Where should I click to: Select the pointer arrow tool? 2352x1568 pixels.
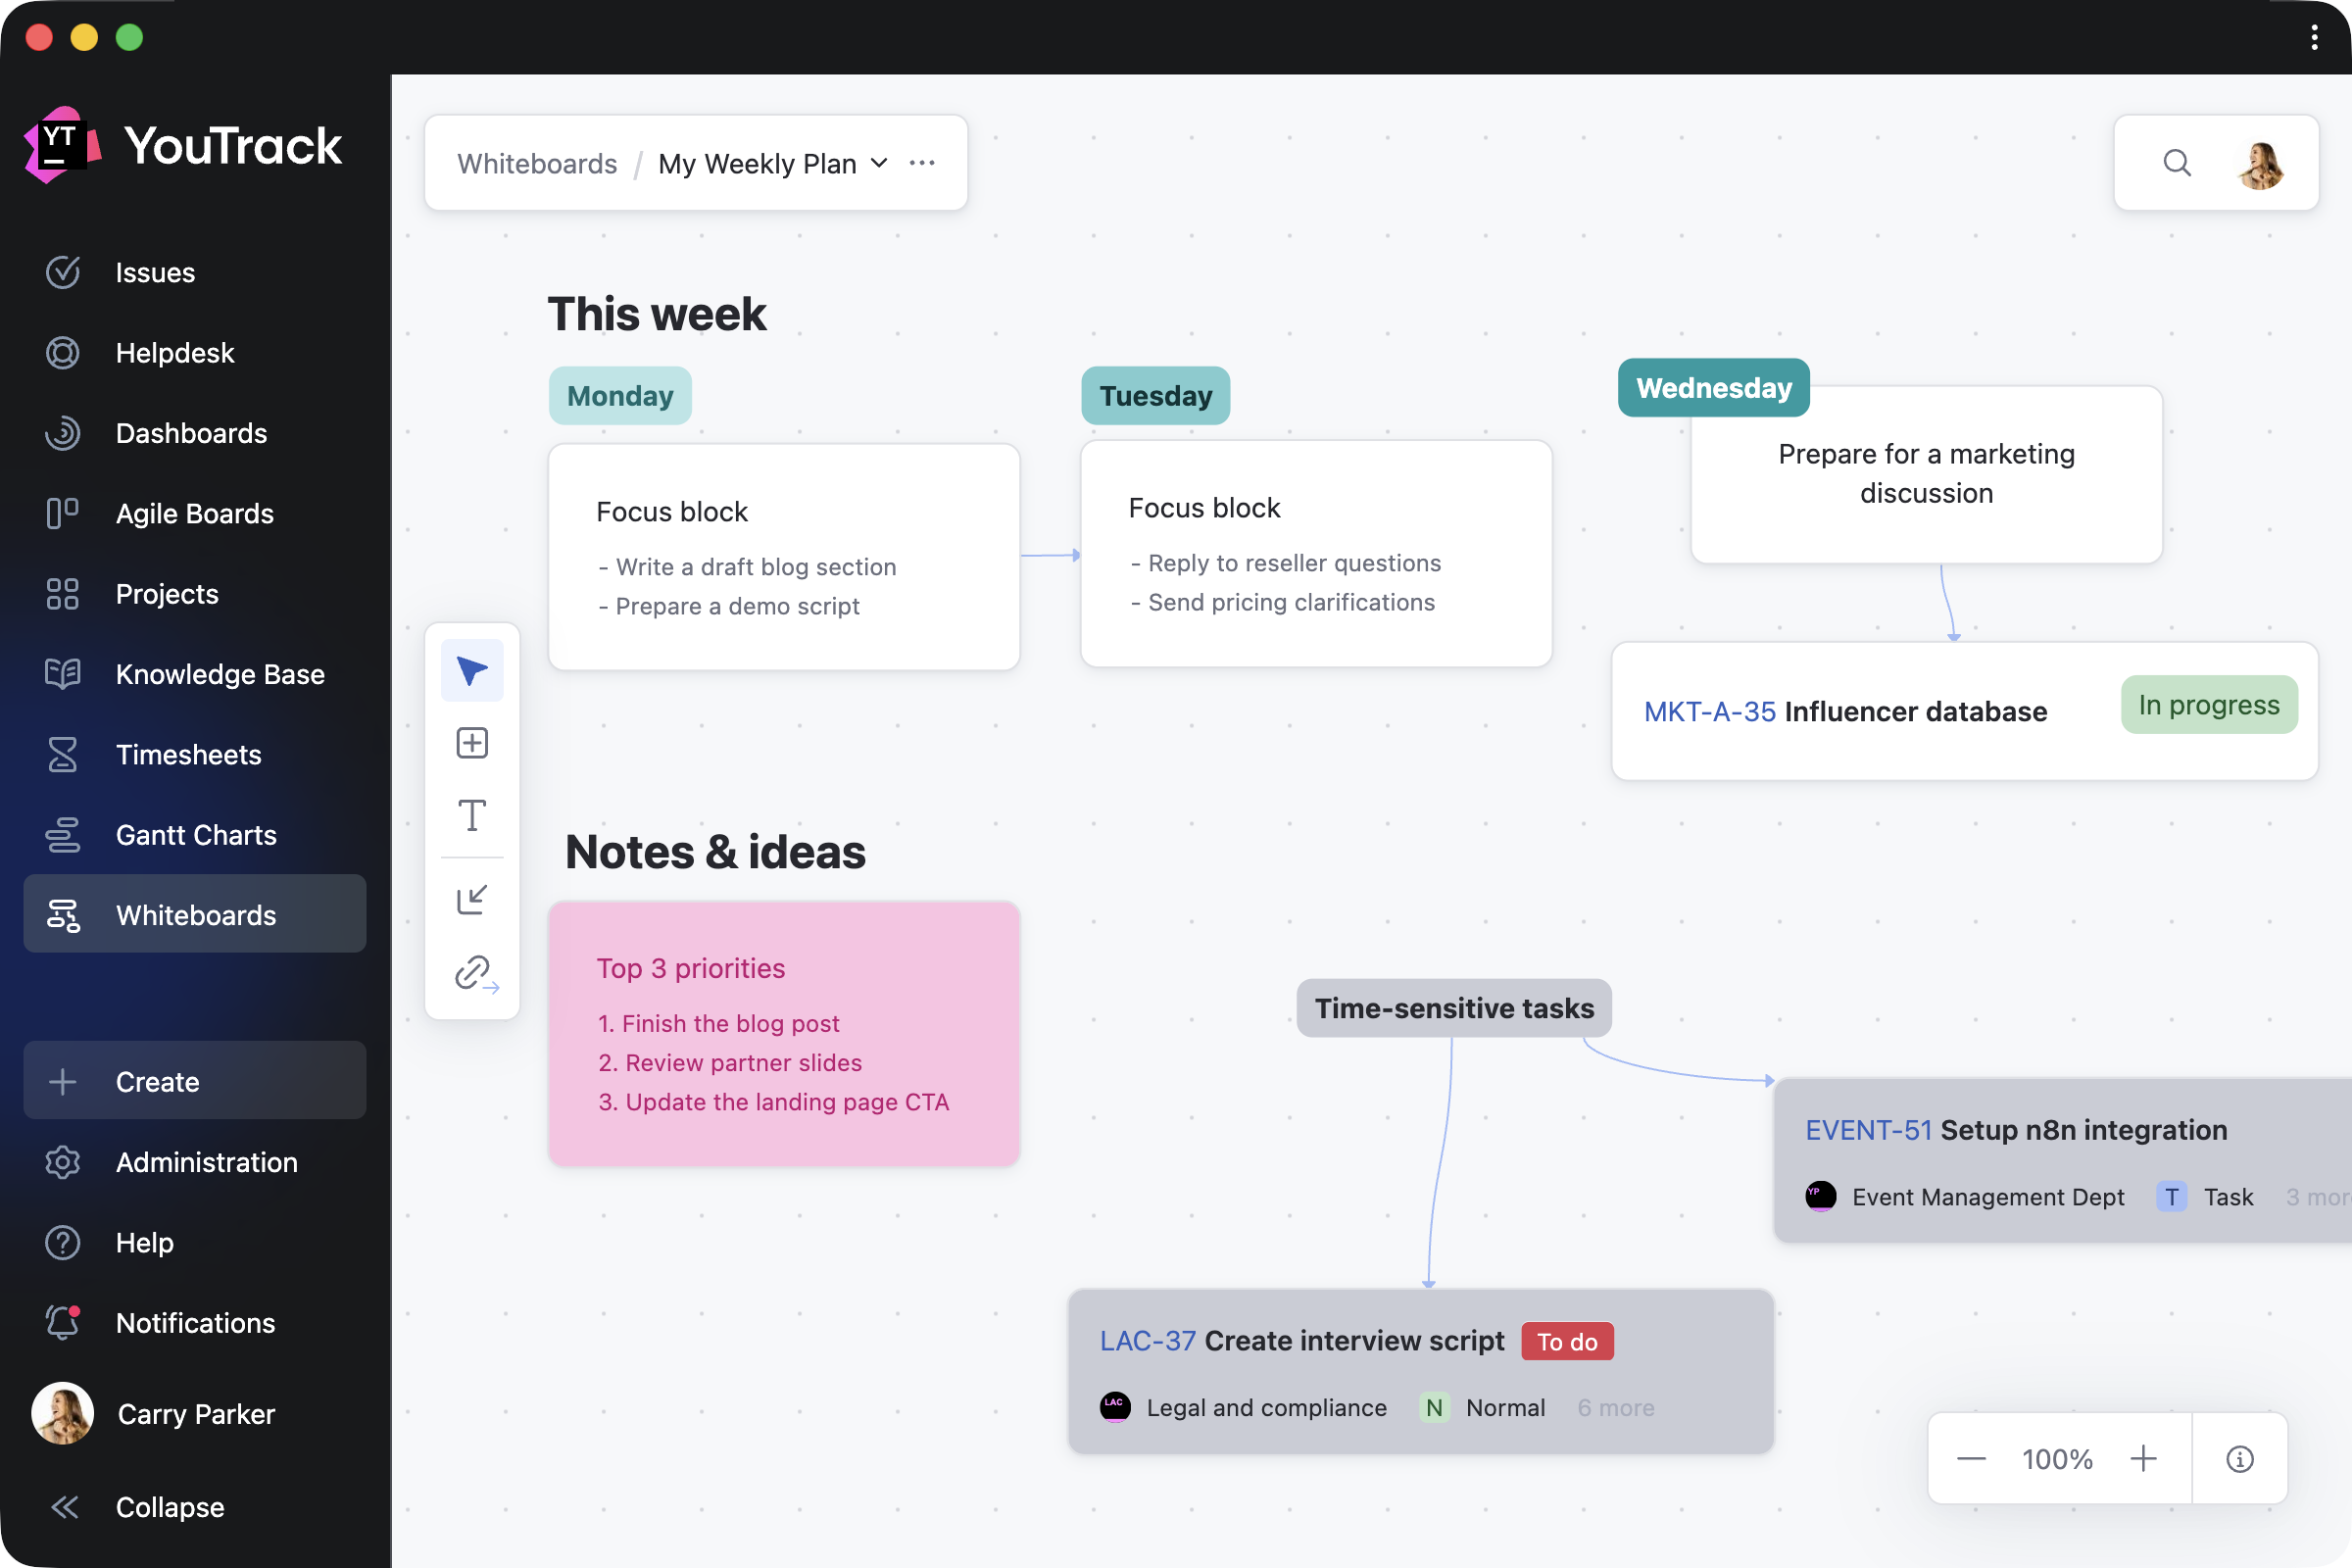click(472, 671)
